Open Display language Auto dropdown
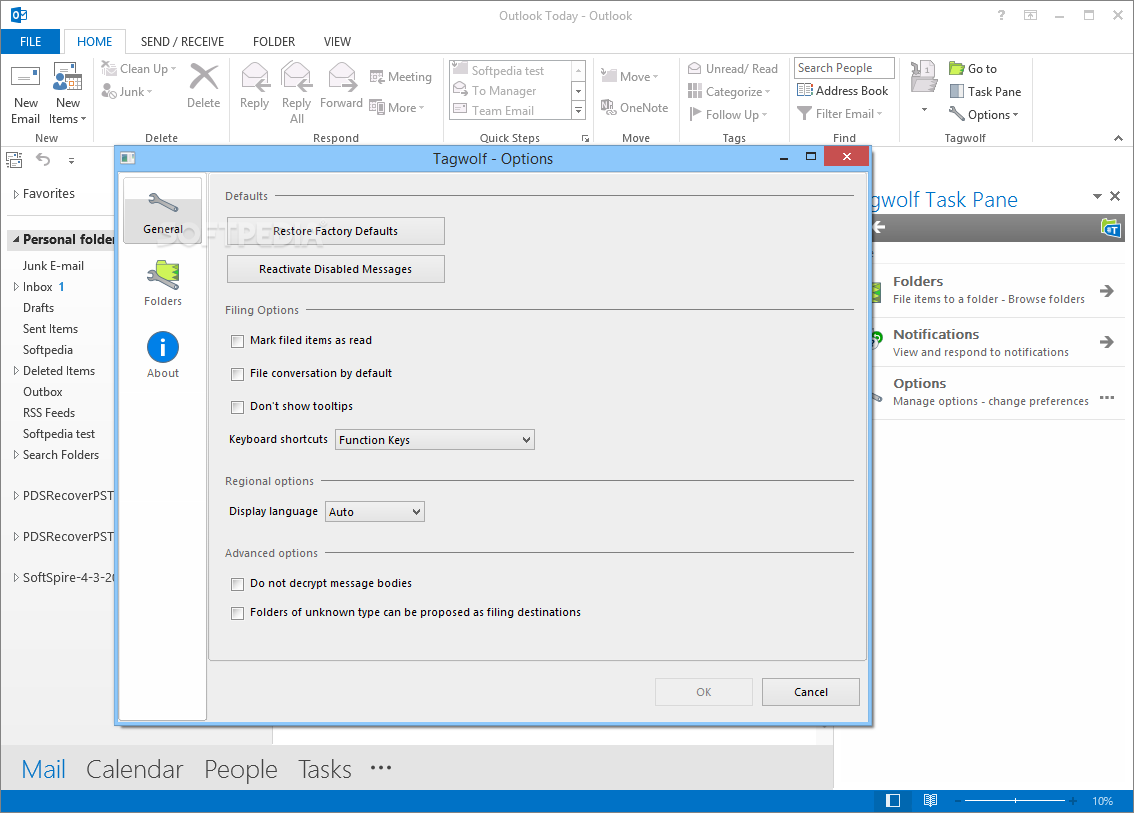This screenshot has width=1134, height=813. click(375, 512)
